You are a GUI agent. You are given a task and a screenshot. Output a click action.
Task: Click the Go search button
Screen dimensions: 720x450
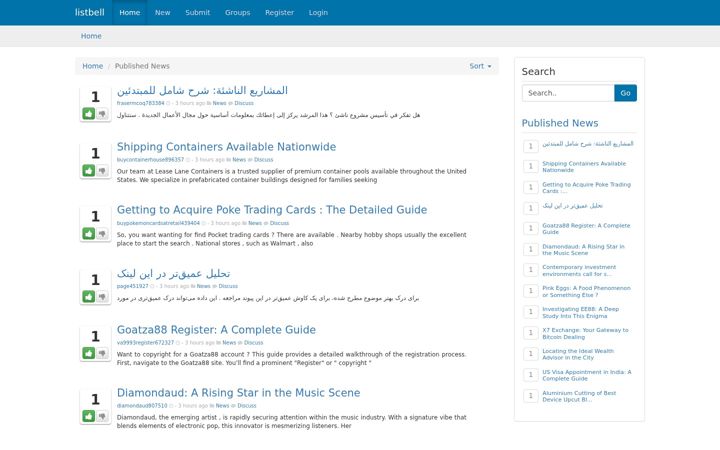[x=625, y=93]
